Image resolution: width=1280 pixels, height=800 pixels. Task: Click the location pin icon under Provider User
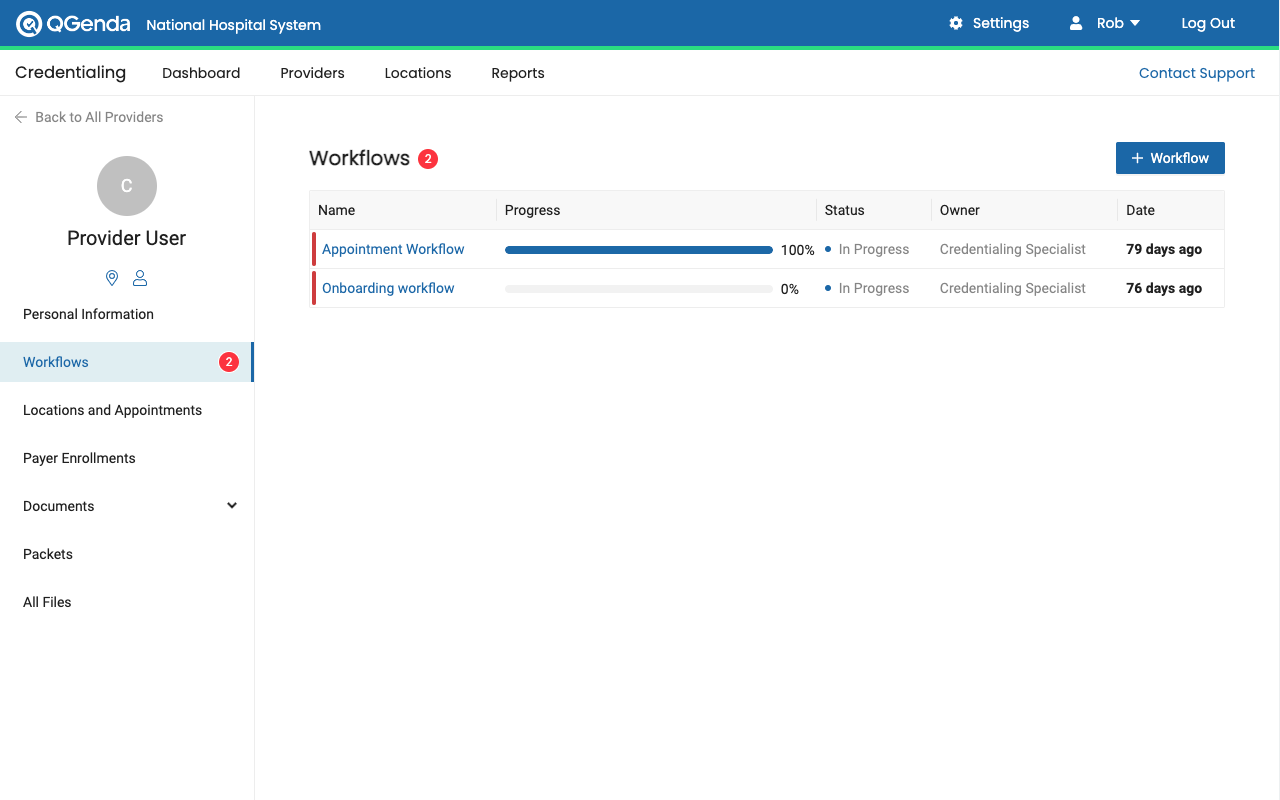[112, 278]
